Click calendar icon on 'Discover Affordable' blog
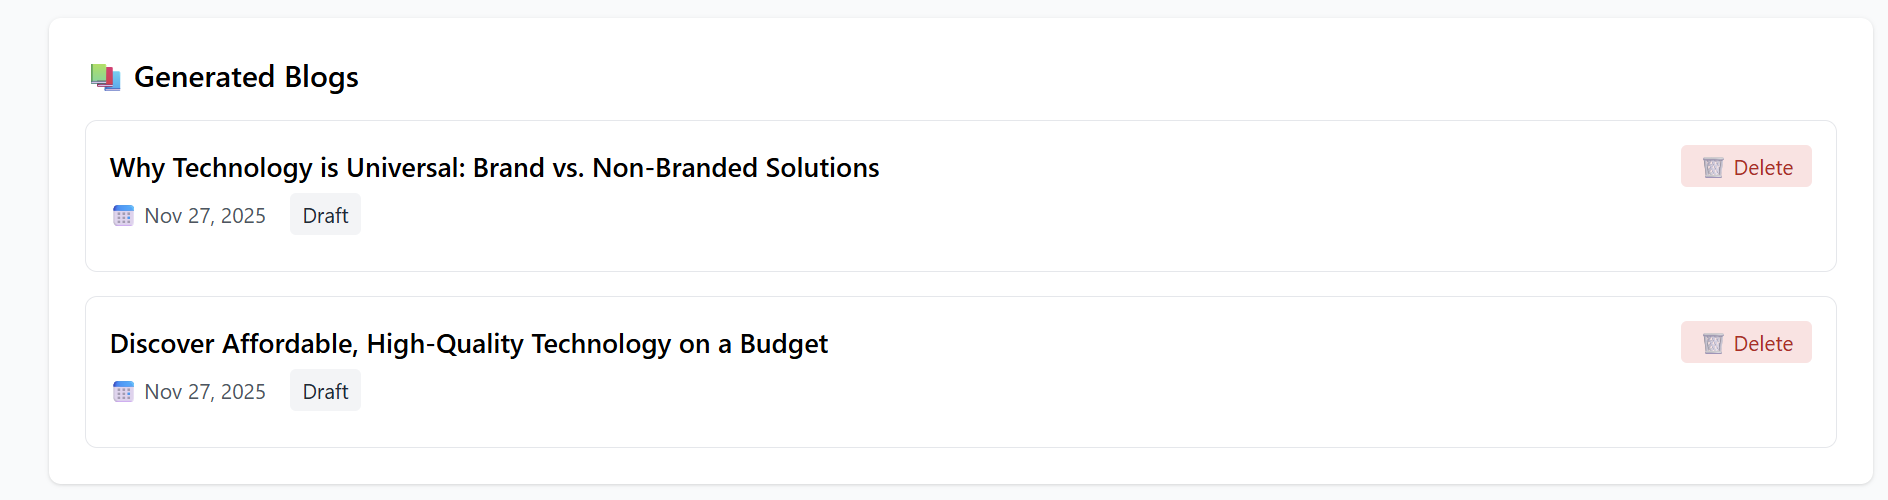This screenshot has height=500, width=1888. pos(123,391)
